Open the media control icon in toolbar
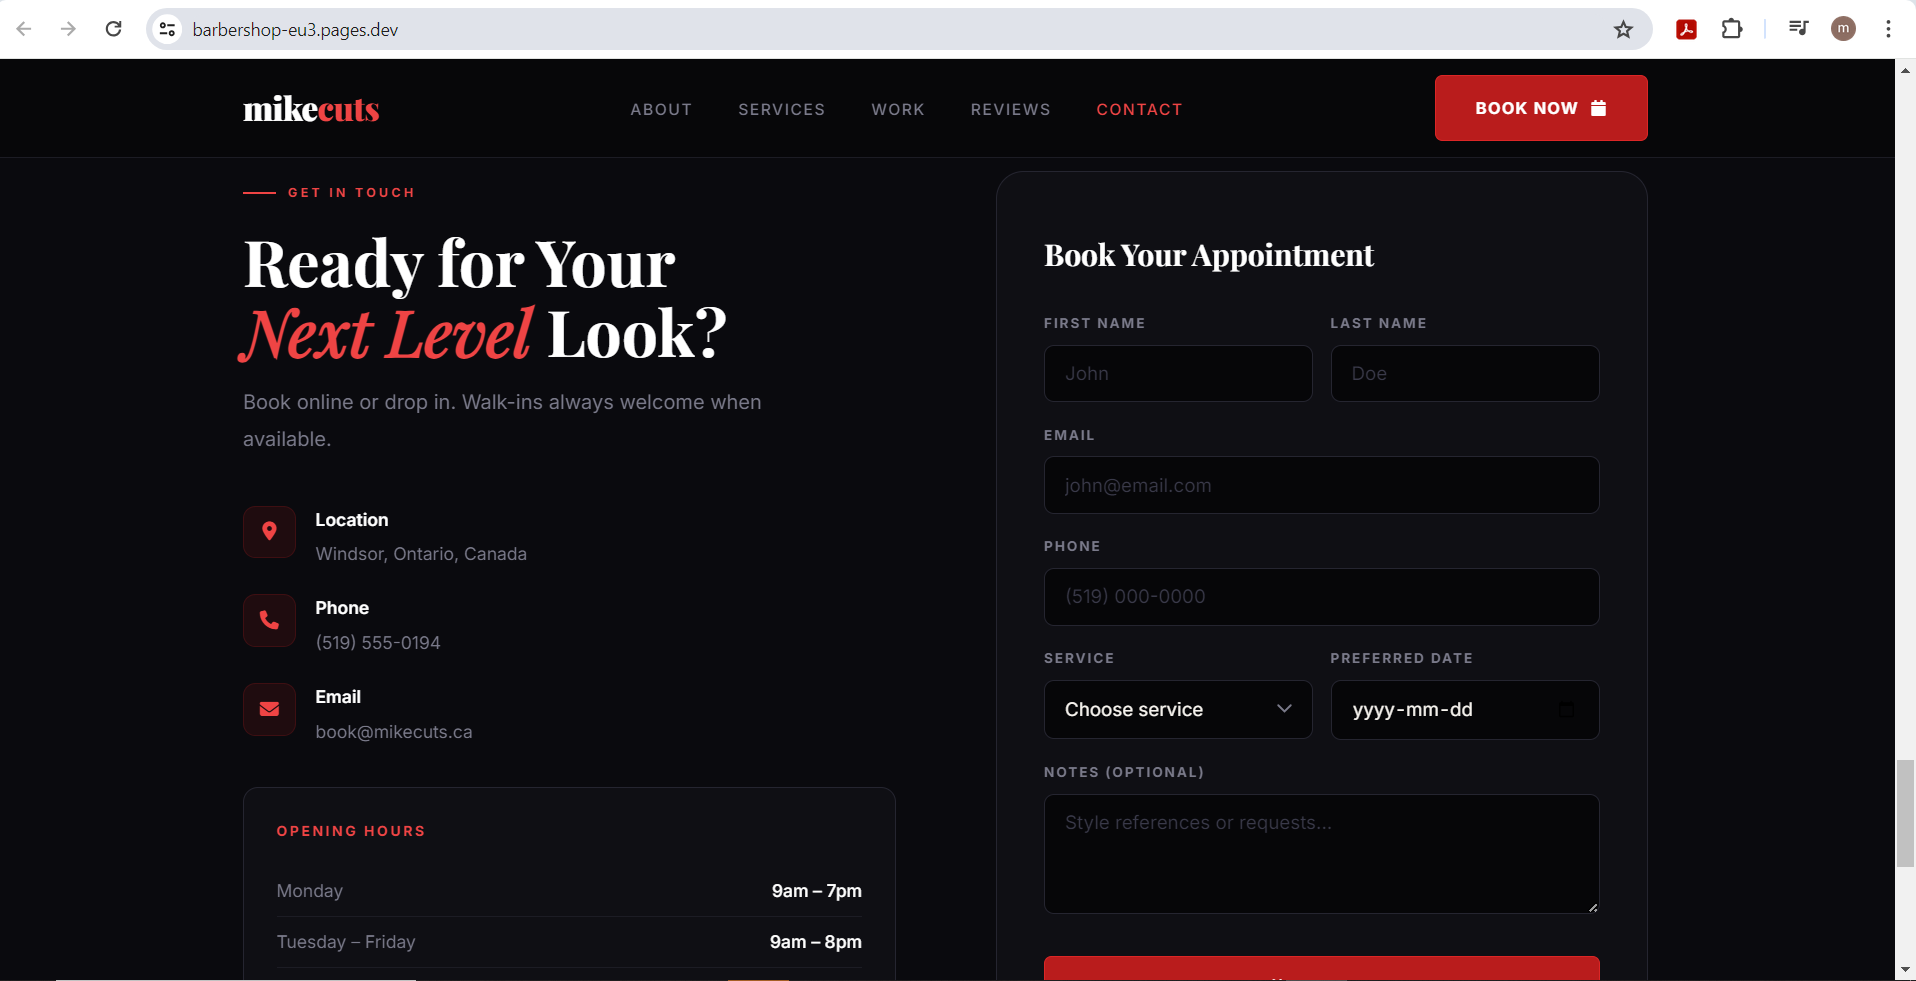Screen dimensions: 1916x981 pos(1798,29)
